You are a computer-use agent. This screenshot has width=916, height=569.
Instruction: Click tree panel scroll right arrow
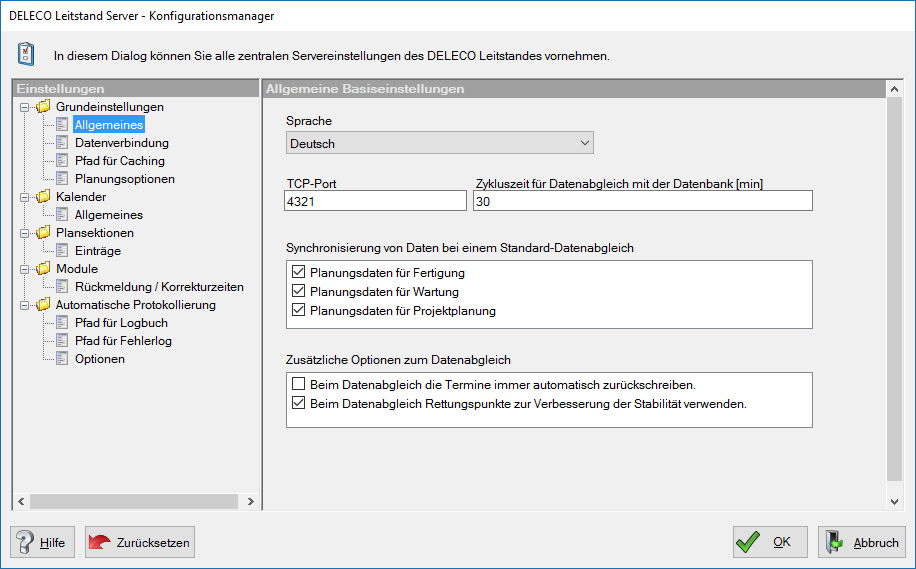pos(251,501)
